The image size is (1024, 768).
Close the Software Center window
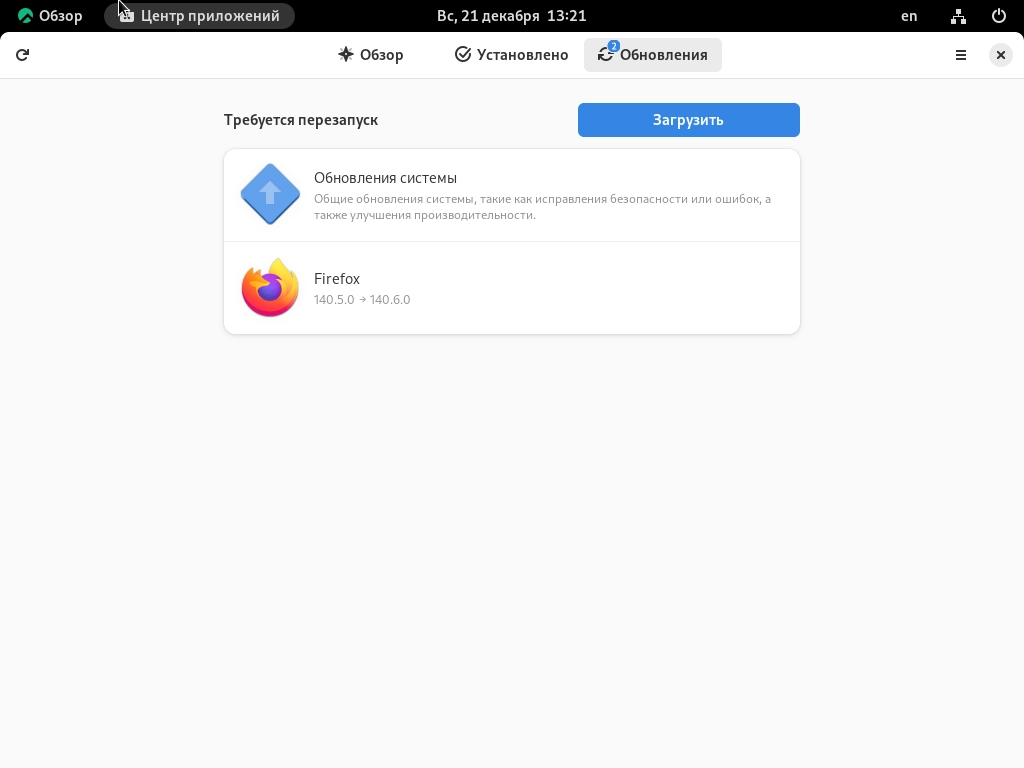(1000, 55)
